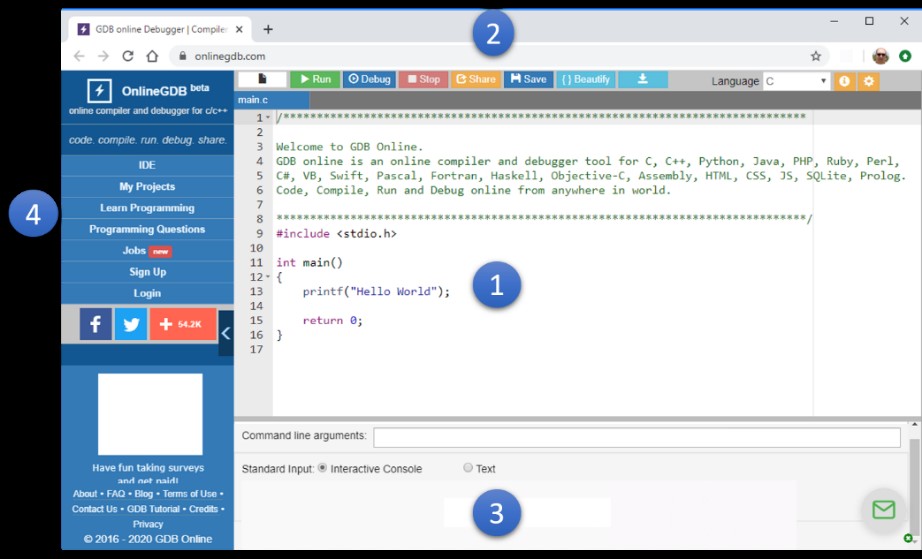The image size is (922, 559).
Task: Click the orange info icon
Action: (844, 81)
